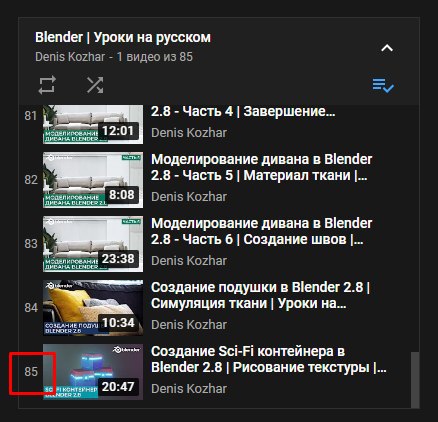The height and width of the screenshot is (422, 438).
Task: Open video 82 thumbnail with duration 8:08
Action: pos(93,180)
